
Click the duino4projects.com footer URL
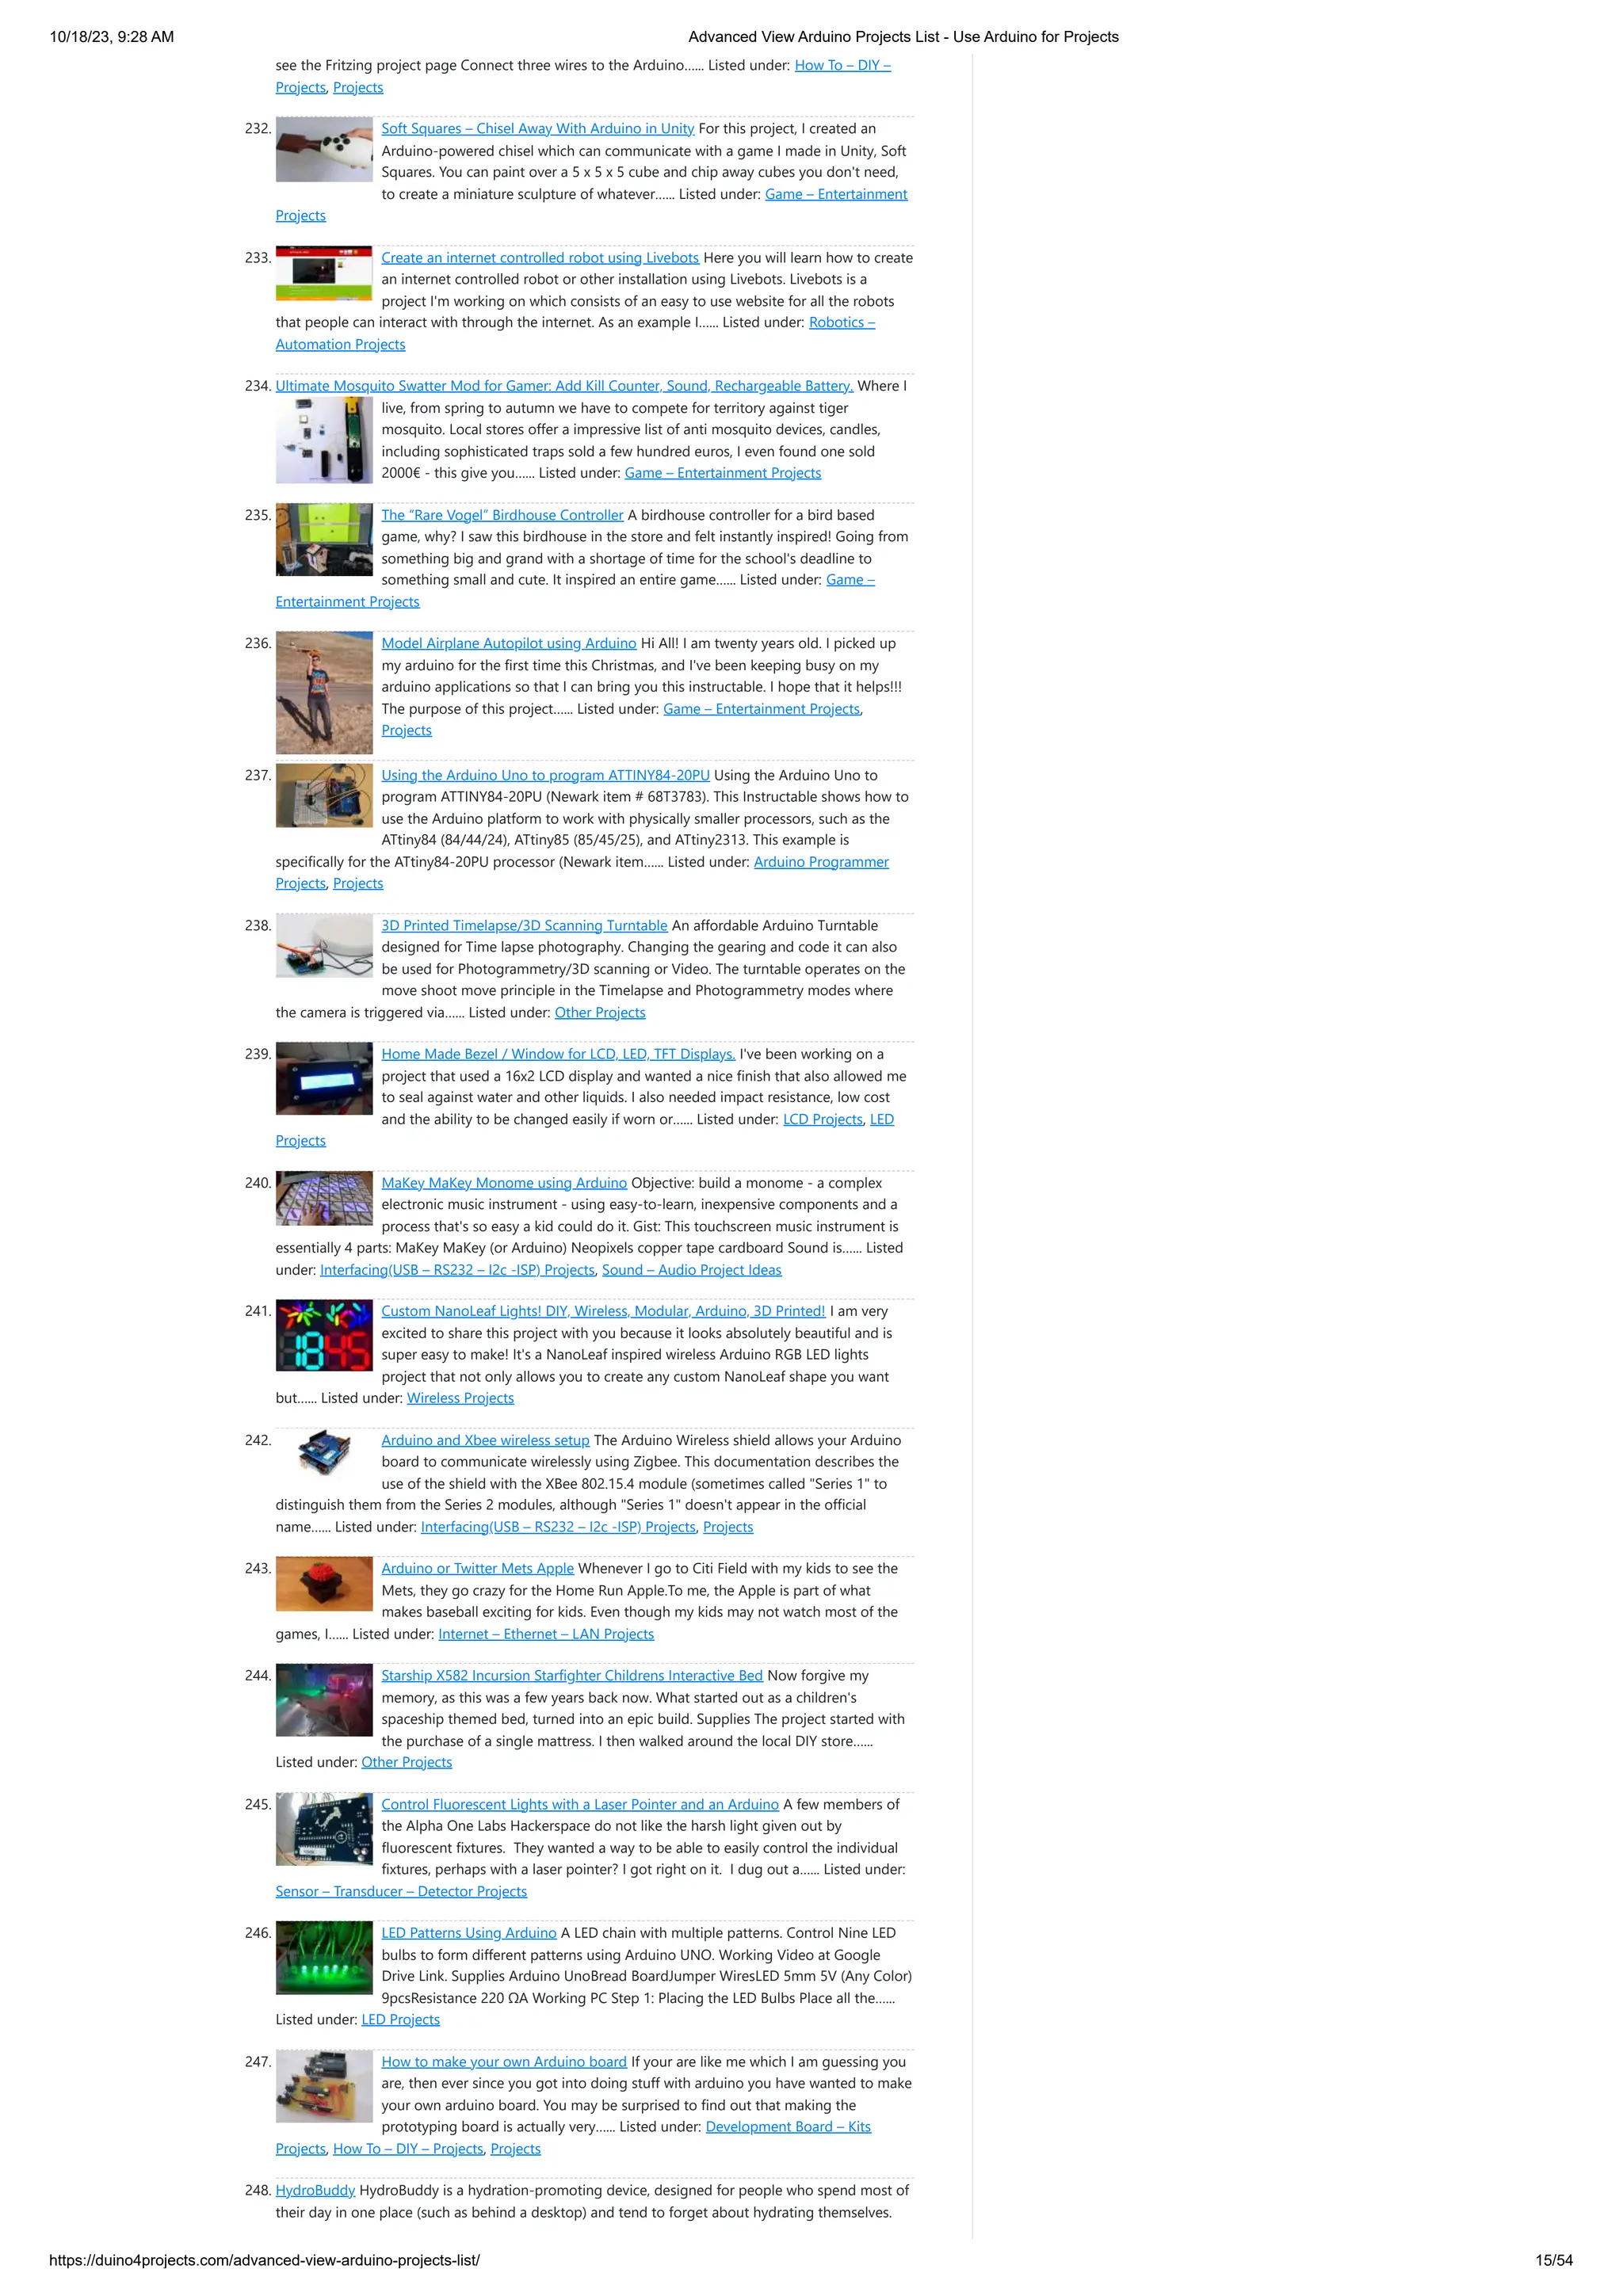point(264,2260)
